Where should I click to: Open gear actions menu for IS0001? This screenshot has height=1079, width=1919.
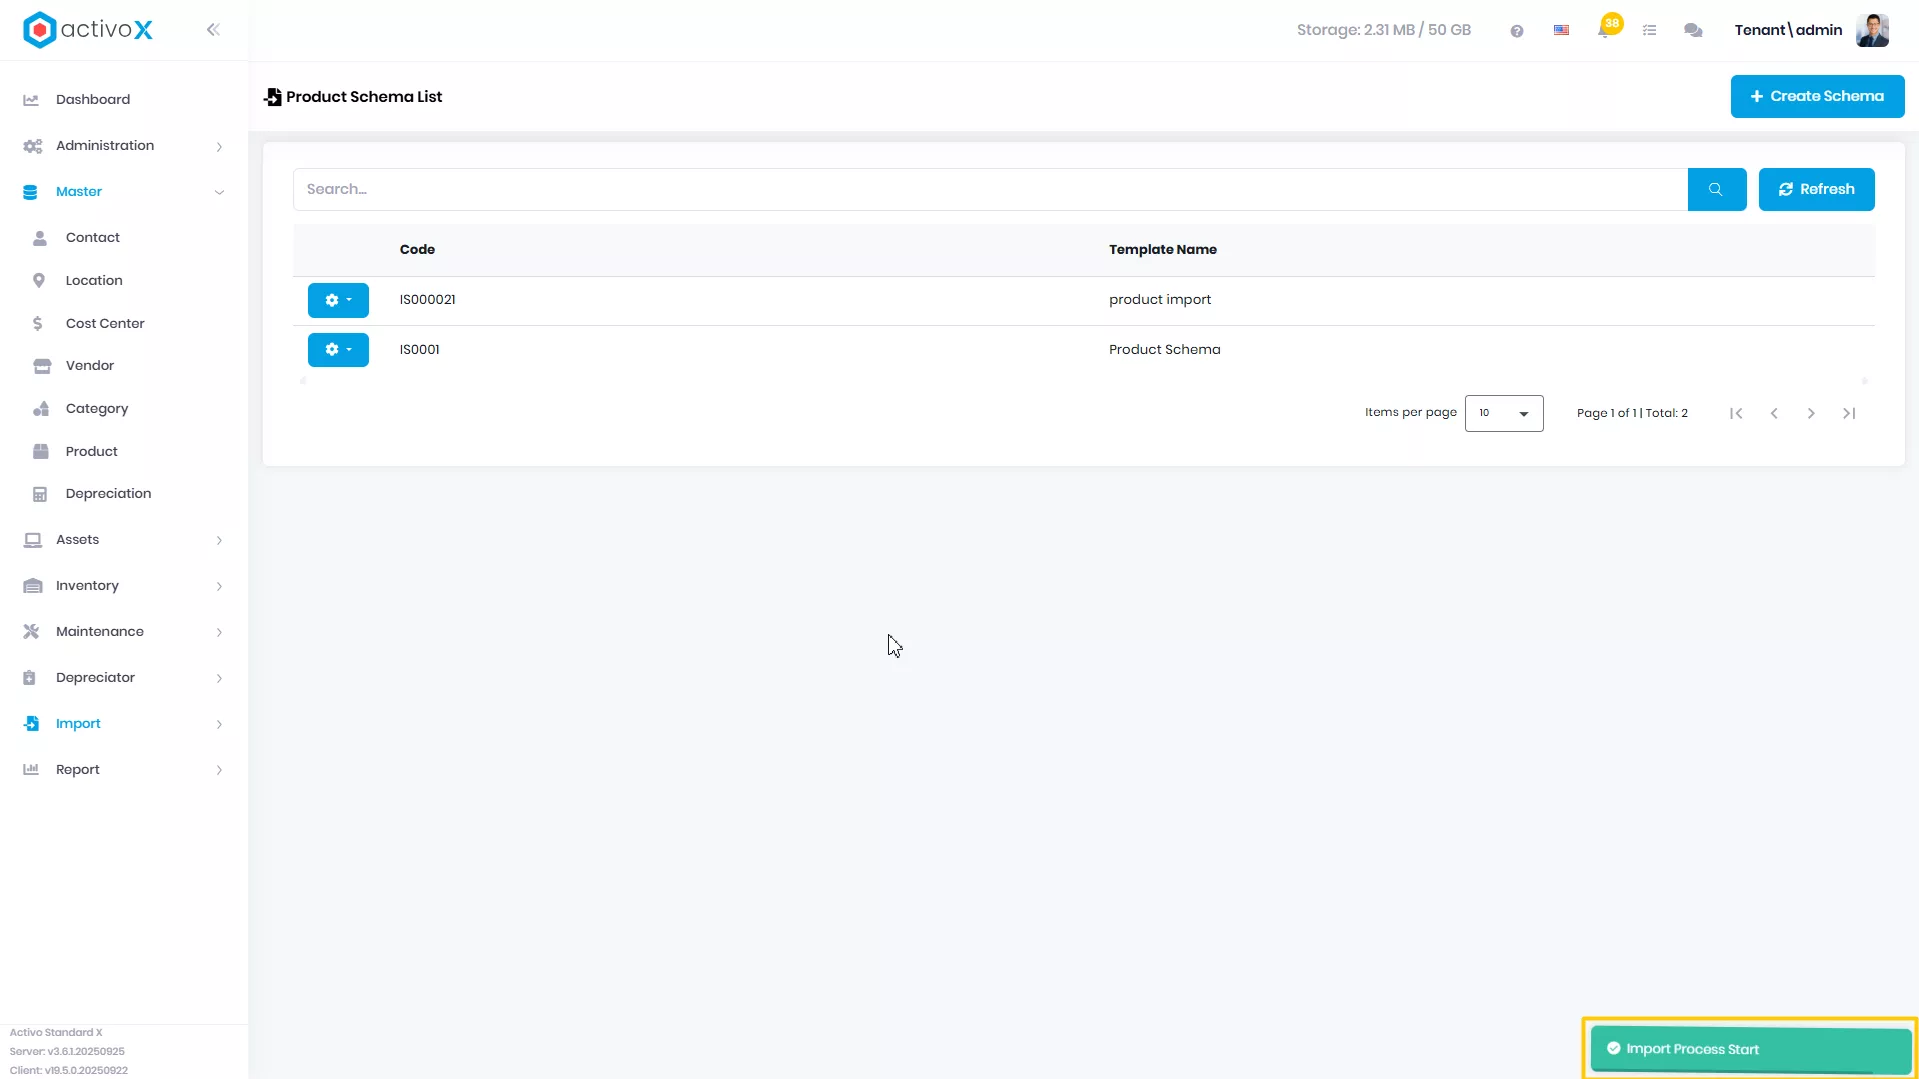pyautogui.click(x=338, y=350)
